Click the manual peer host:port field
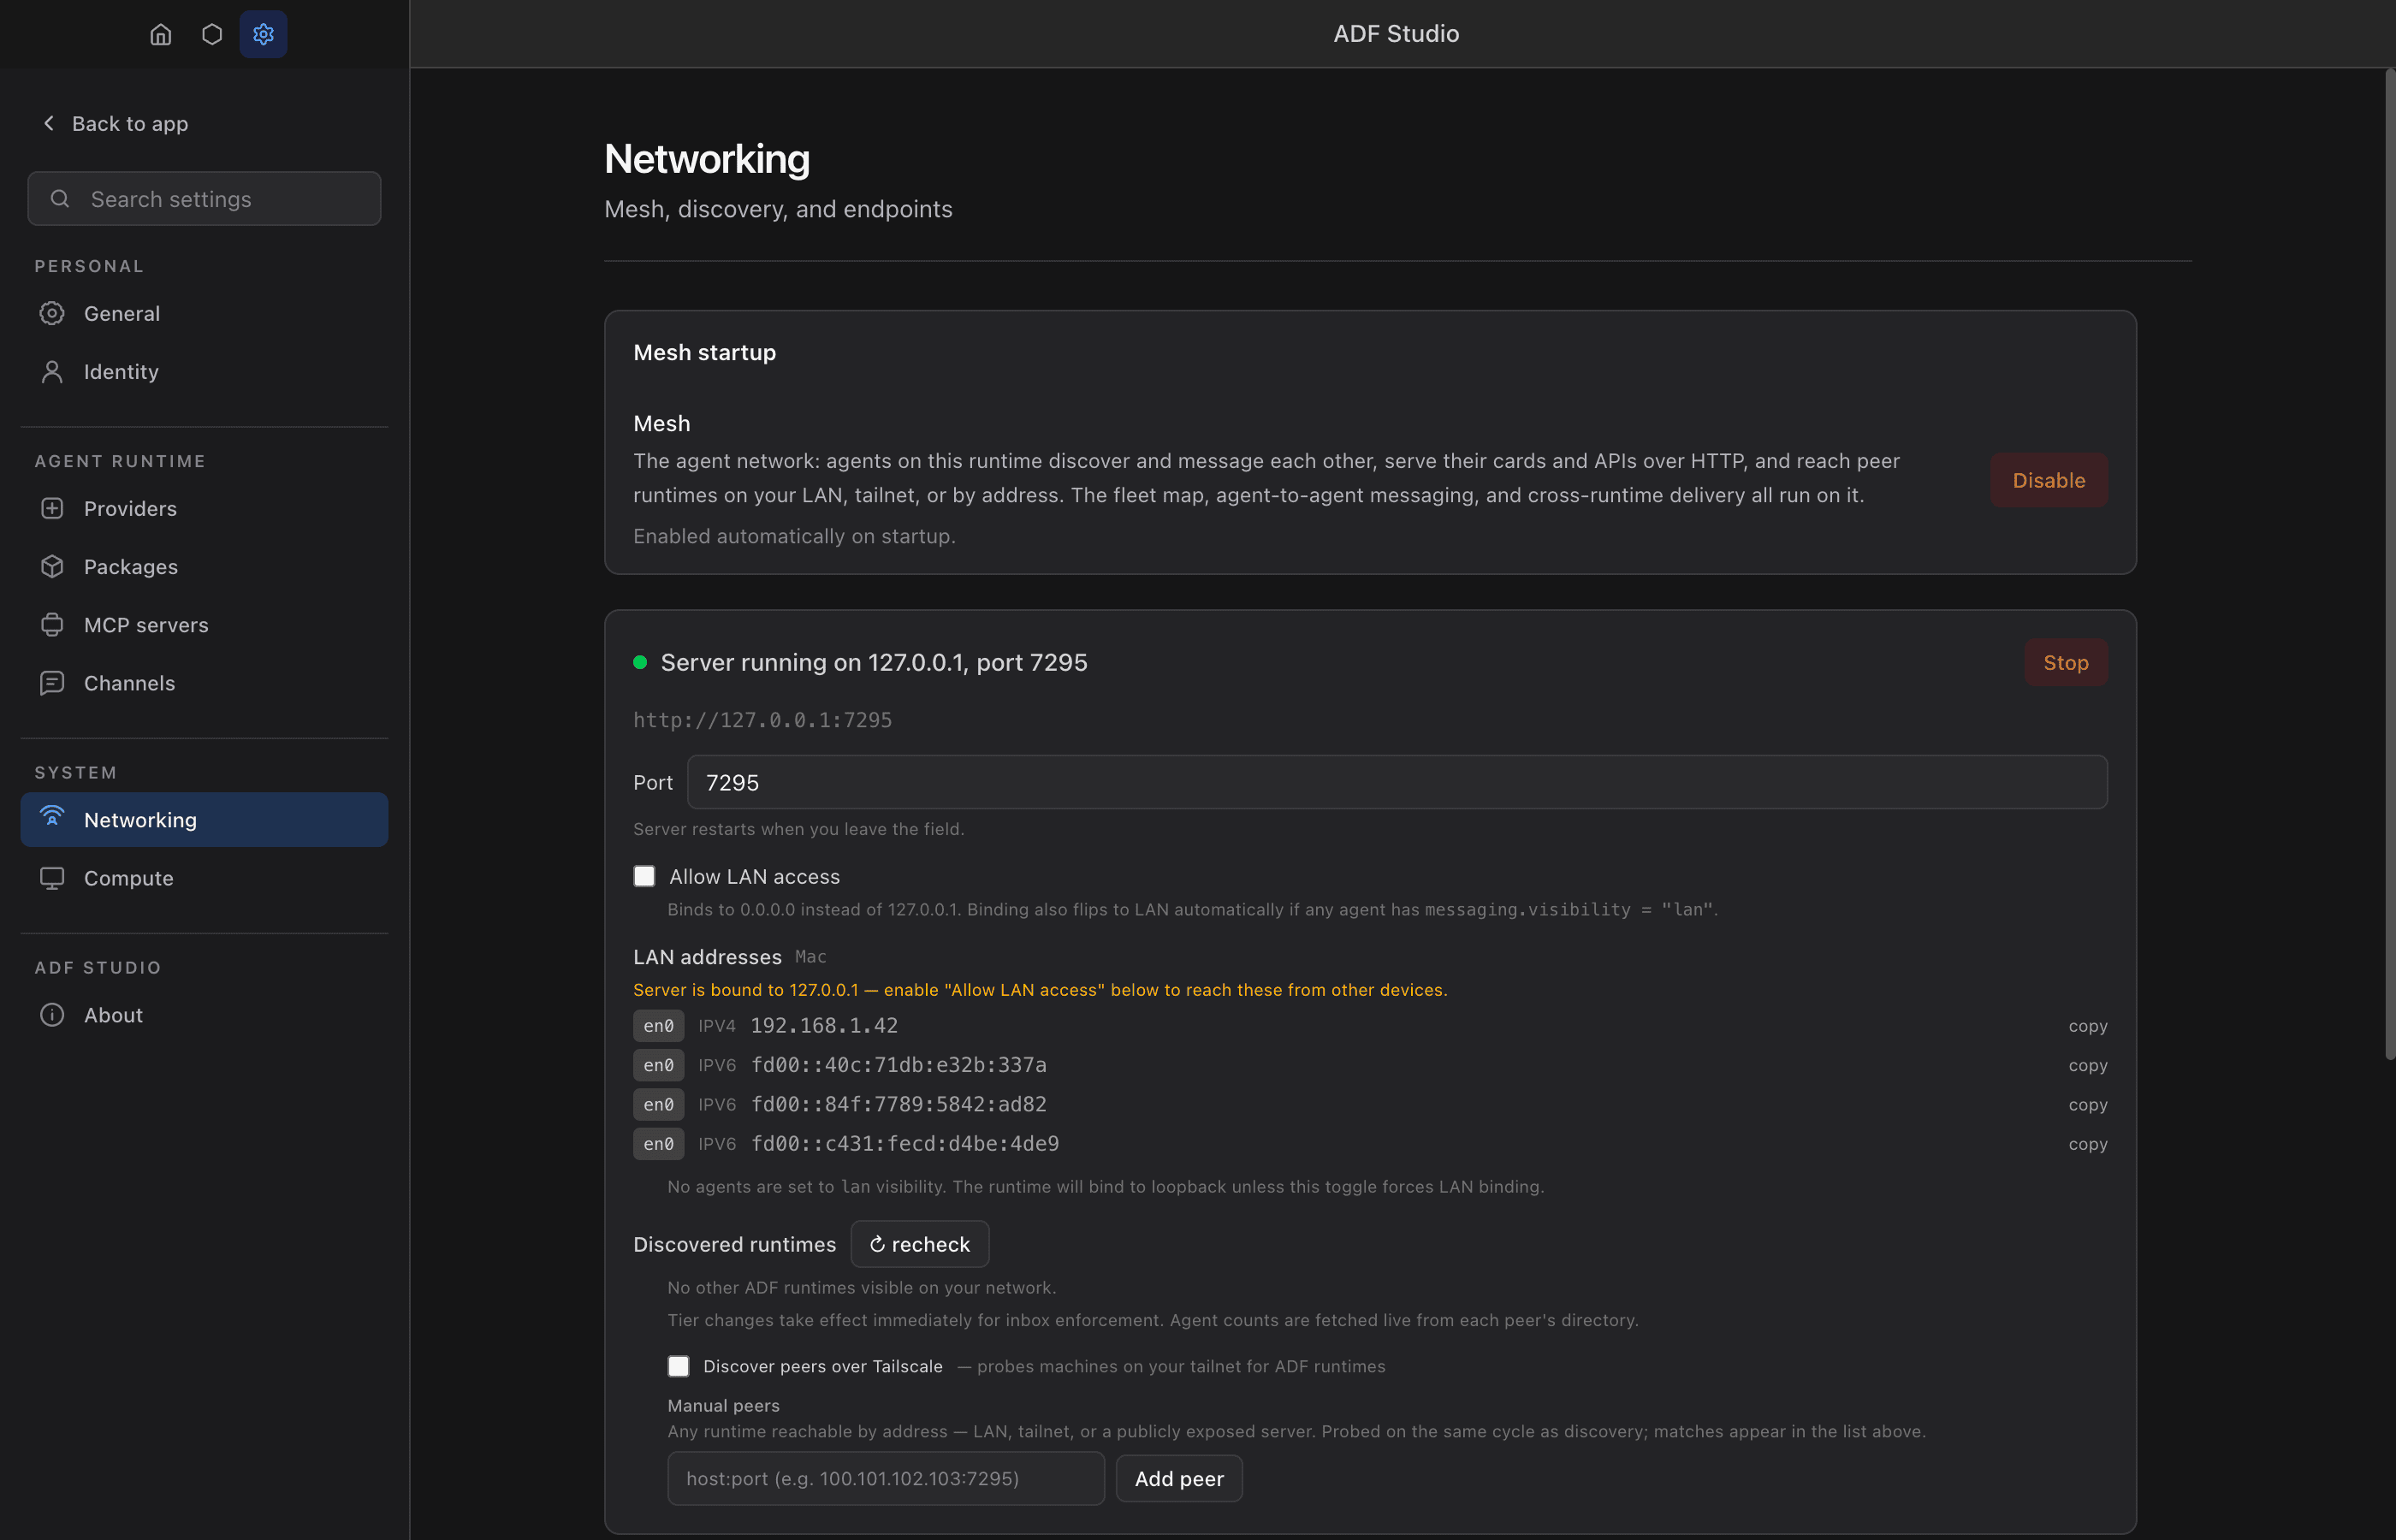Image resolution: width=2396 pixels, height=1540 pixels. click(885, 1478)
